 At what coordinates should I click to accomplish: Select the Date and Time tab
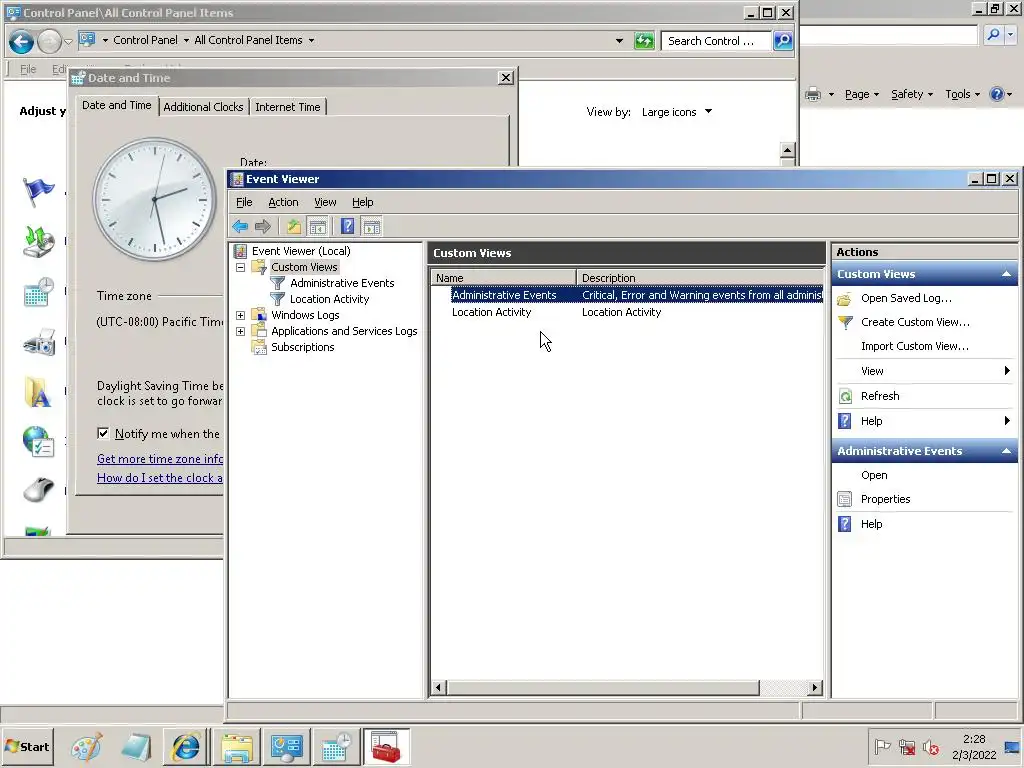point(117,106)
